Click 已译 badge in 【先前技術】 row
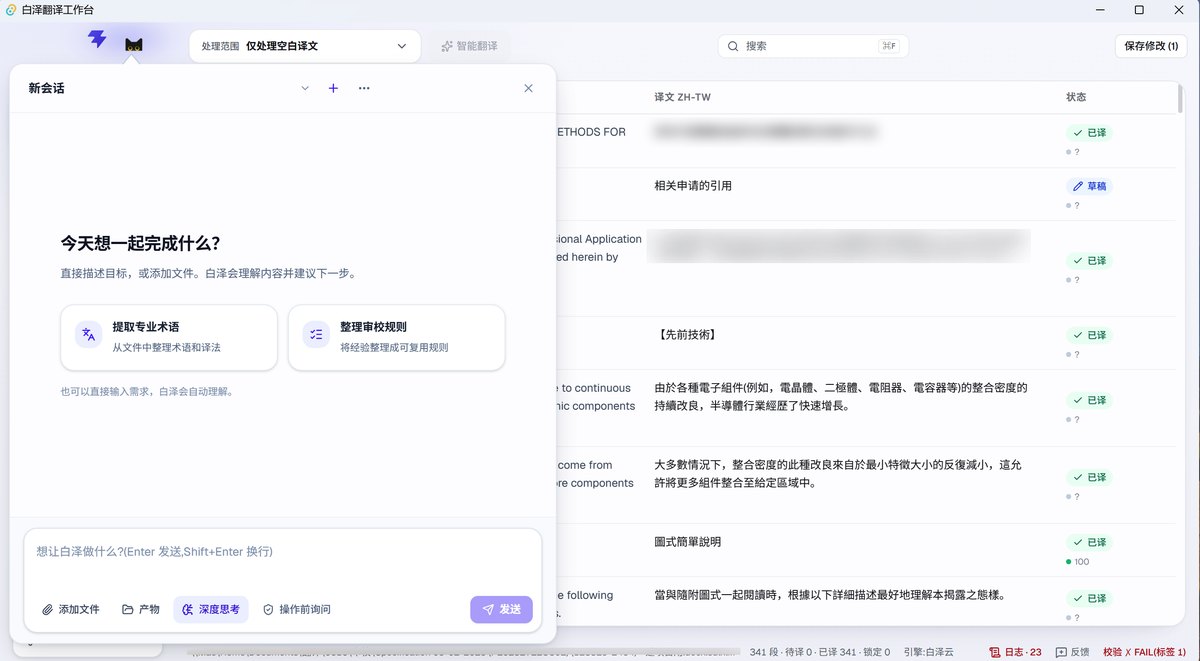The height and width of the screenshot is (661, 1200). (x=1089, y=335)
